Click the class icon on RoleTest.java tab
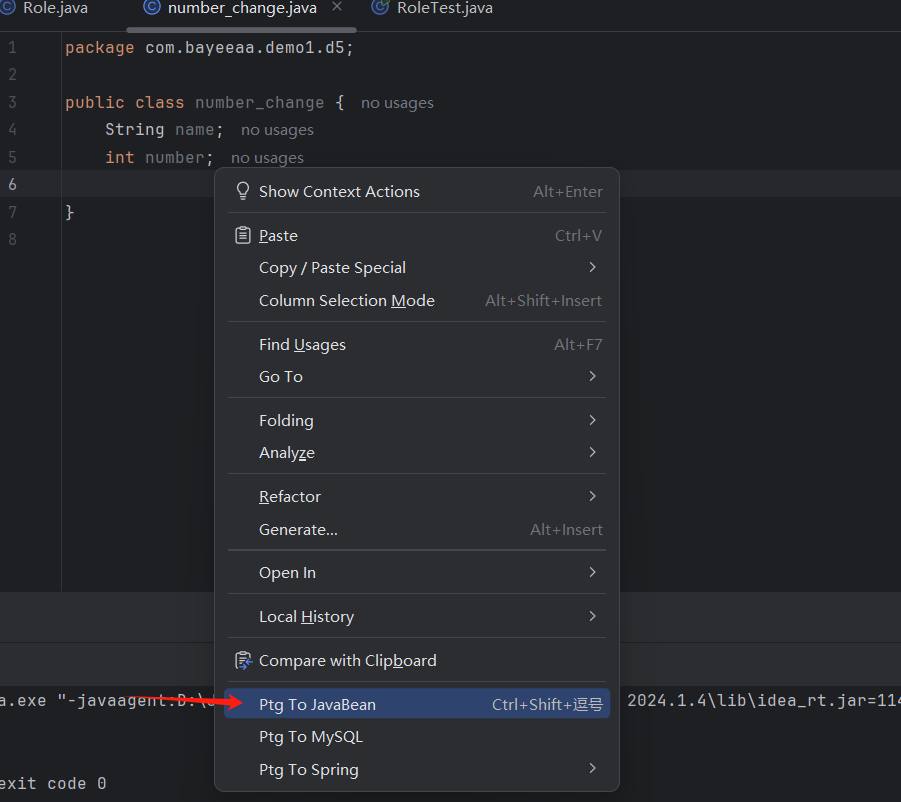 point(380,8)
